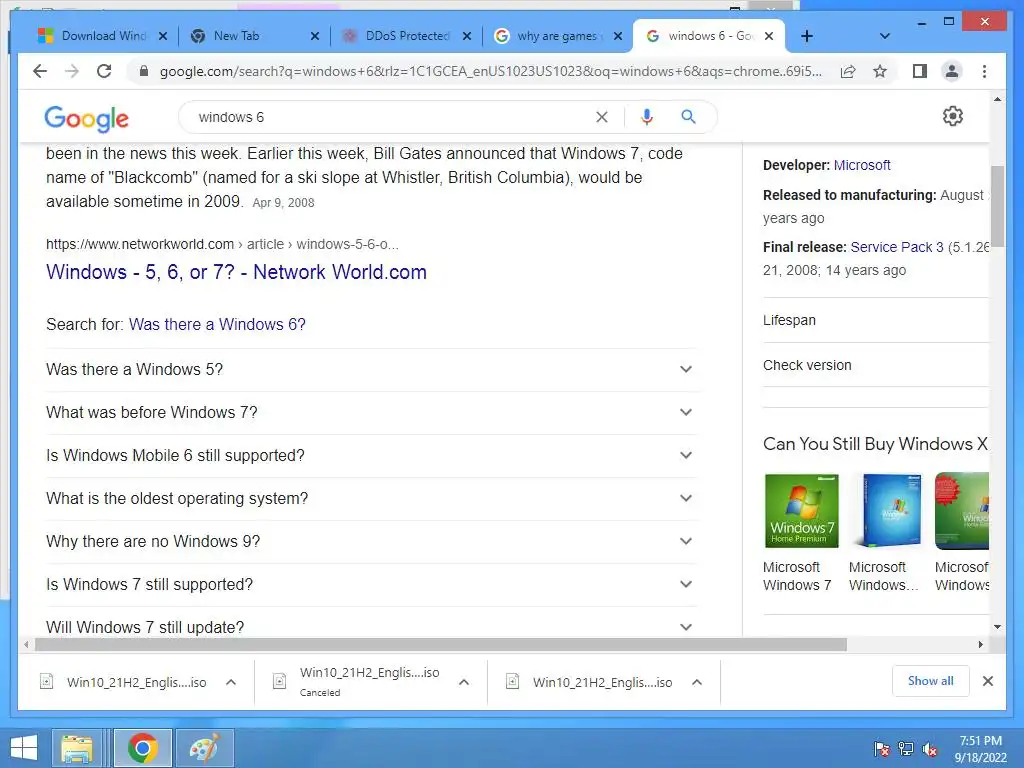
Task: Open Google quick settings gear
Action: tap(953, 116)
